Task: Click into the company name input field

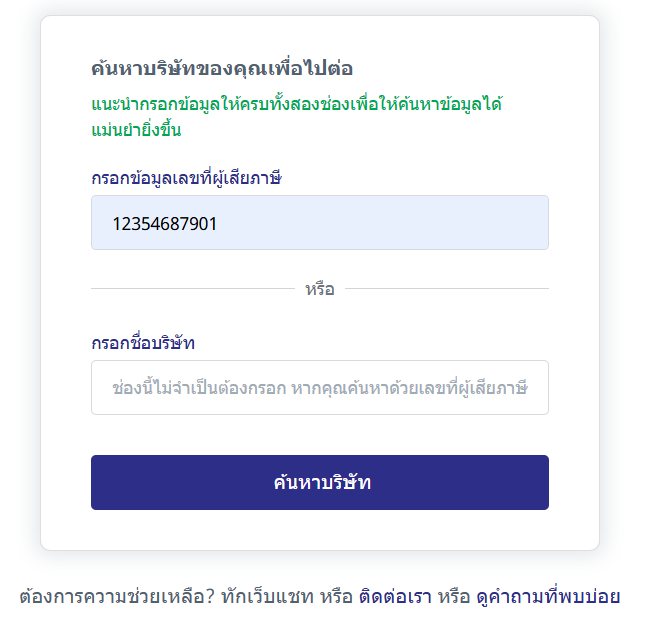Action: (x=319, y=387)
